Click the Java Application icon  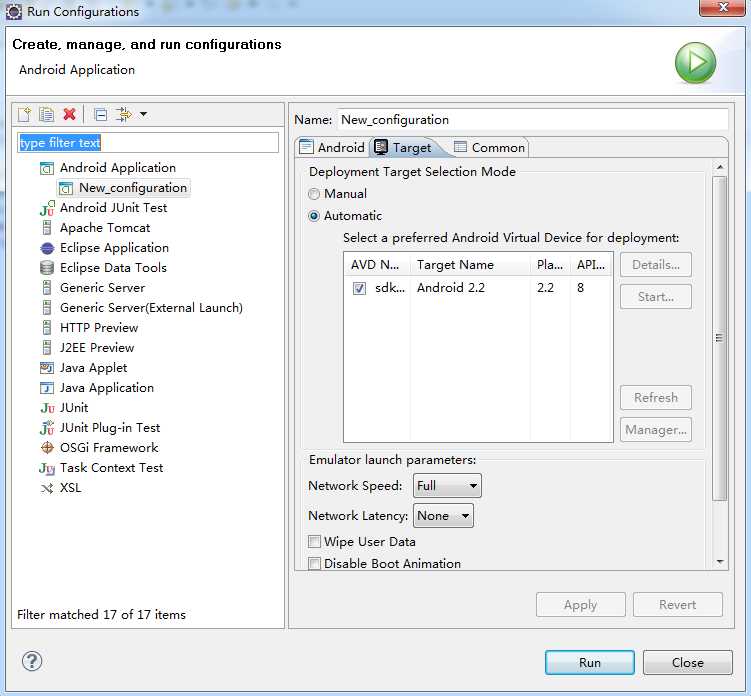tap(46, 388)
